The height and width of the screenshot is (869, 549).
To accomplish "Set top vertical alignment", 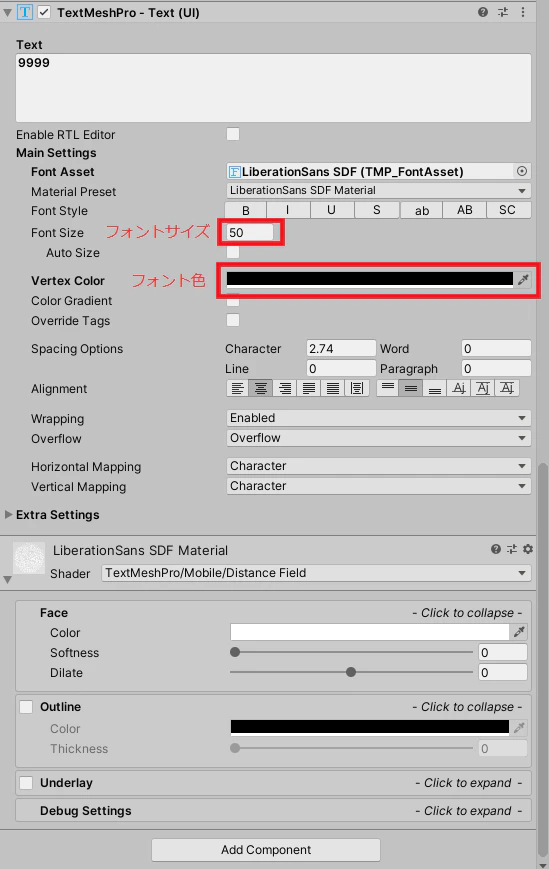I will click(x=388, y=389).
